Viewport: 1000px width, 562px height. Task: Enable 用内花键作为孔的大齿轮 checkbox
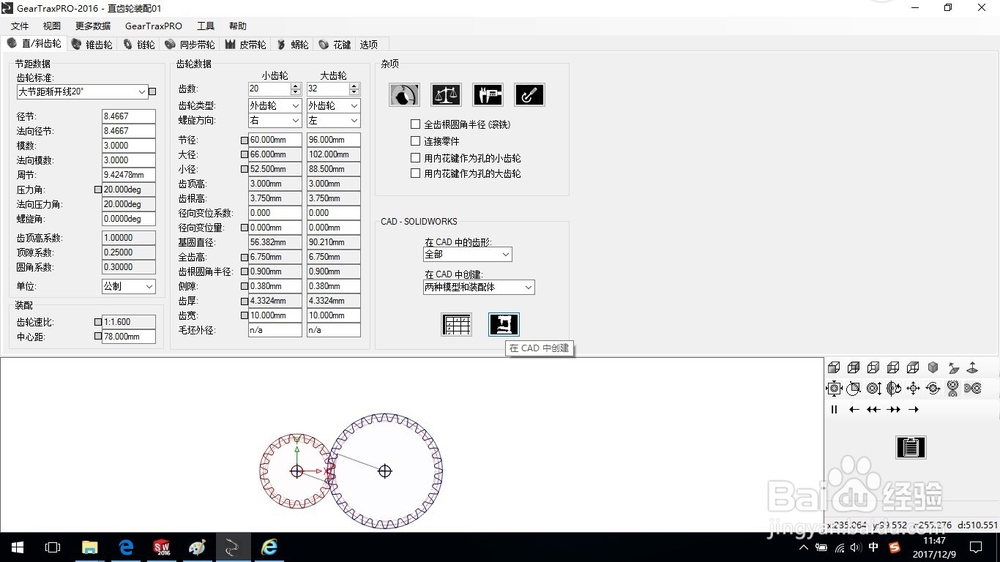[415, 174]
